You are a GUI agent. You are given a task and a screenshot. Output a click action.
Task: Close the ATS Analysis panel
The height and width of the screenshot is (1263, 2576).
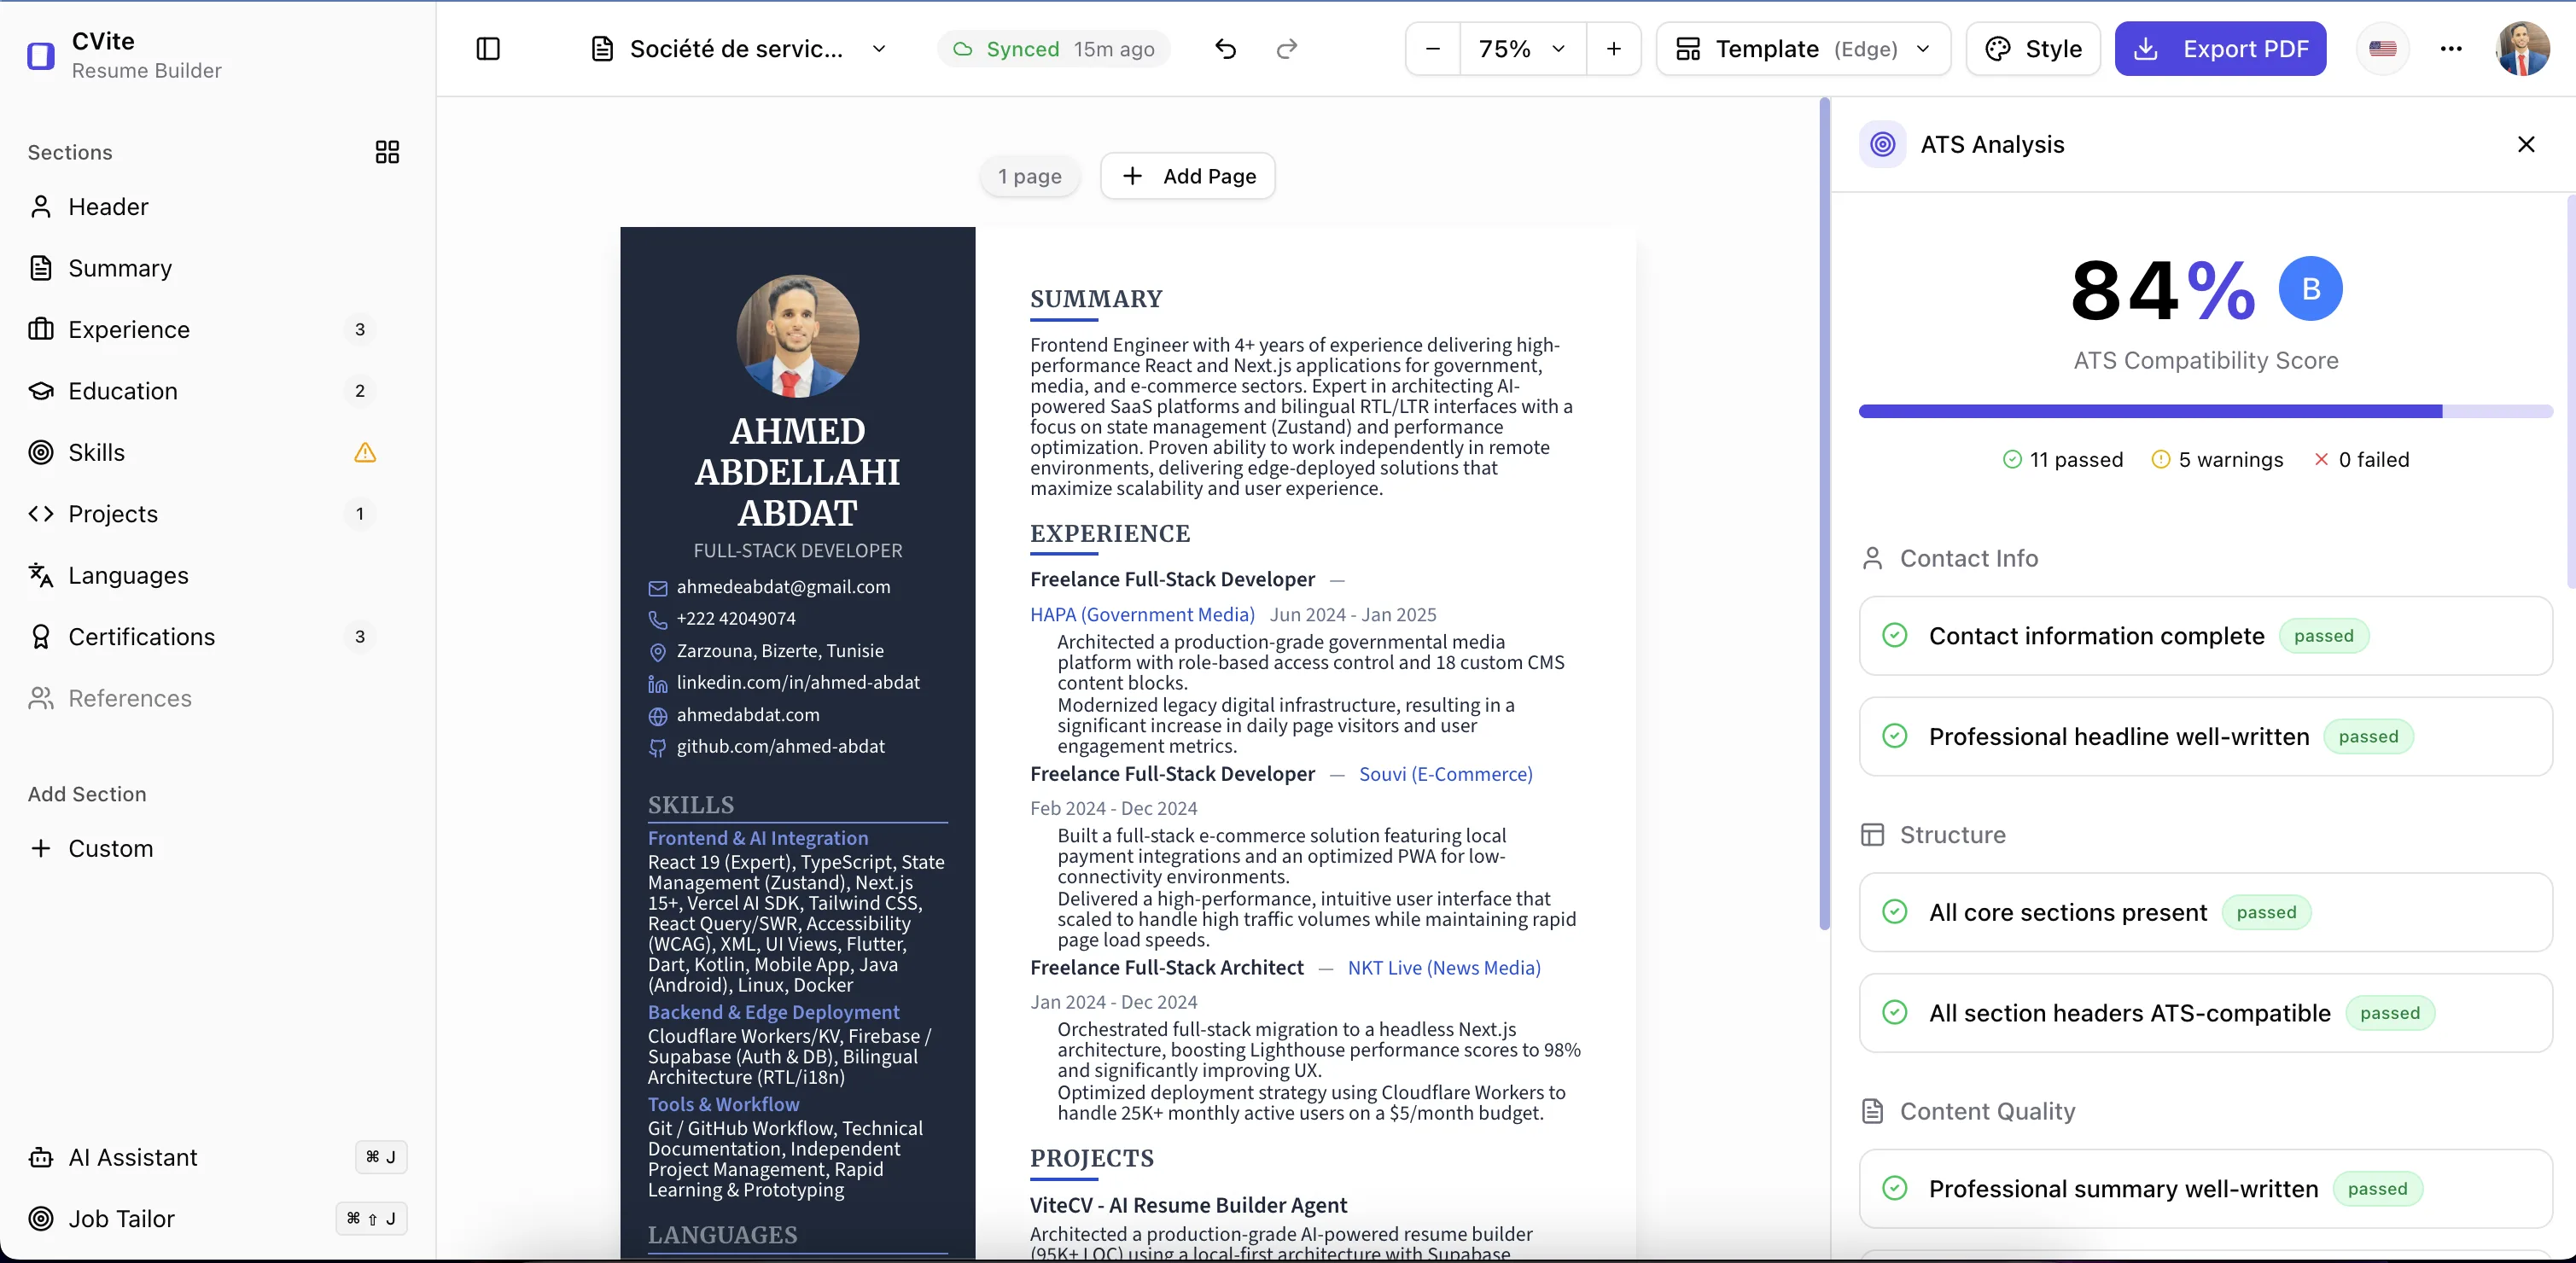click(2527, 144)
